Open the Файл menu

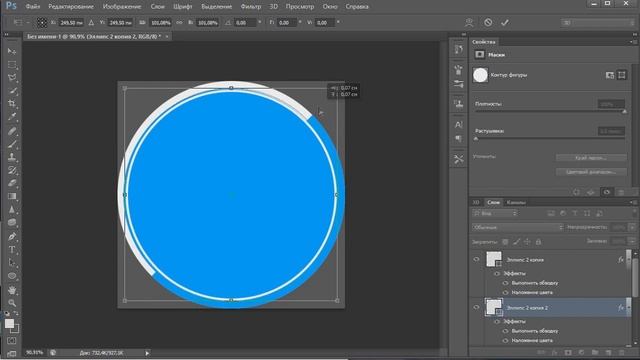(33, 7)
